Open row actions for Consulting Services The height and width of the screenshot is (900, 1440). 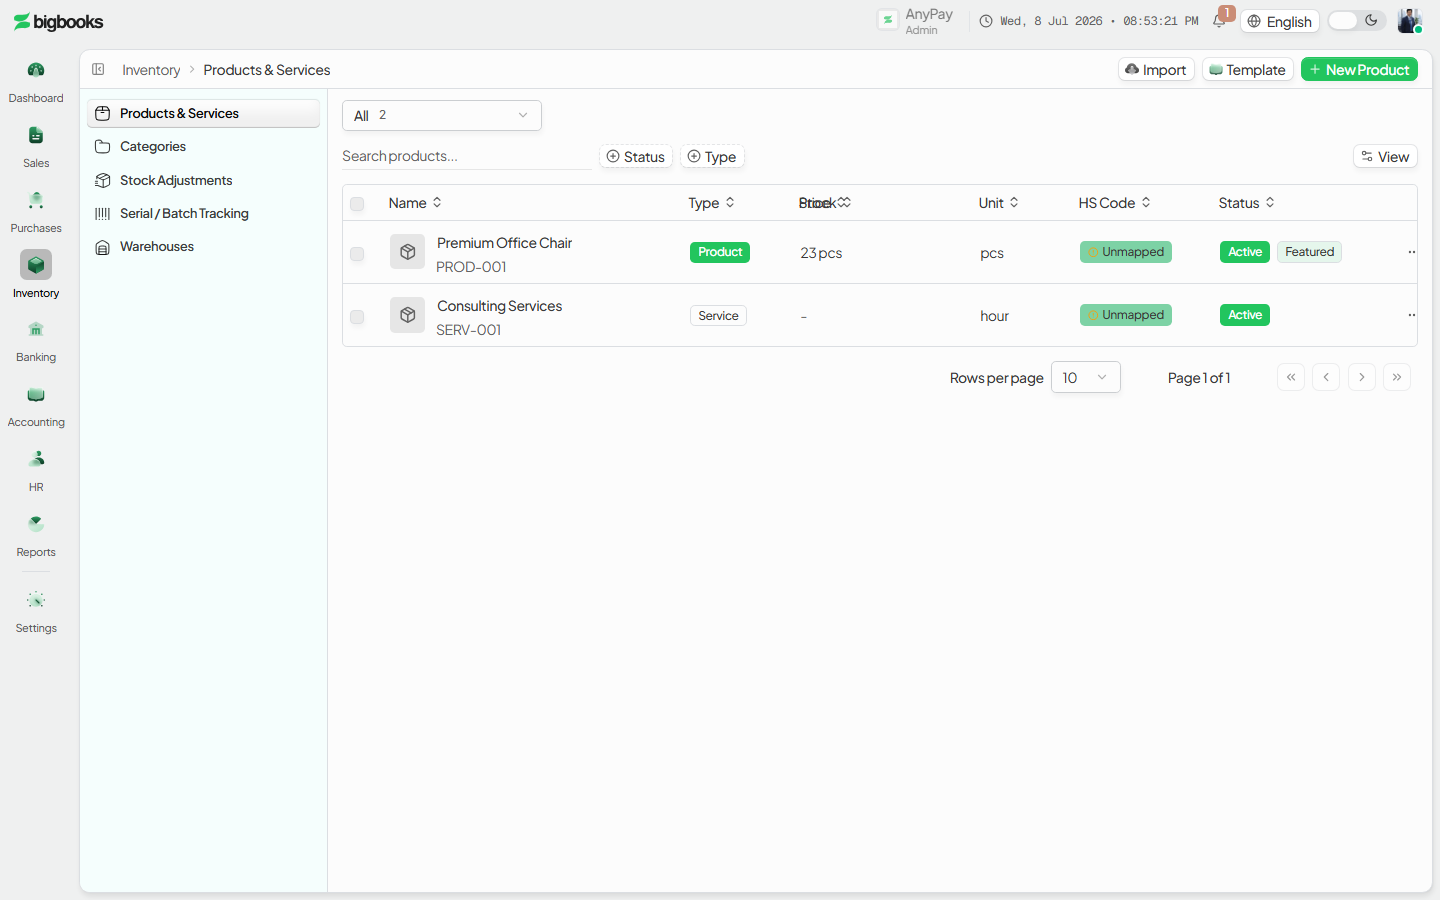click(1411, 315)
